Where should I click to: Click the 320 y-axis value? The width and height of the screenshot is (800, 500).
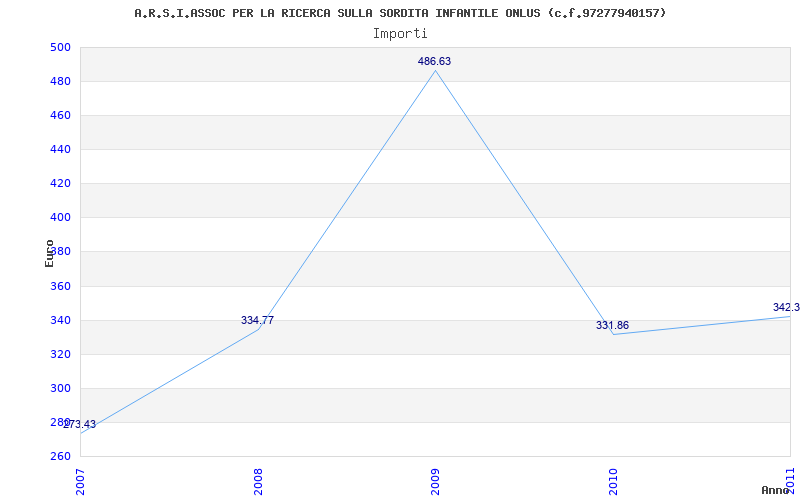point(60,354)
